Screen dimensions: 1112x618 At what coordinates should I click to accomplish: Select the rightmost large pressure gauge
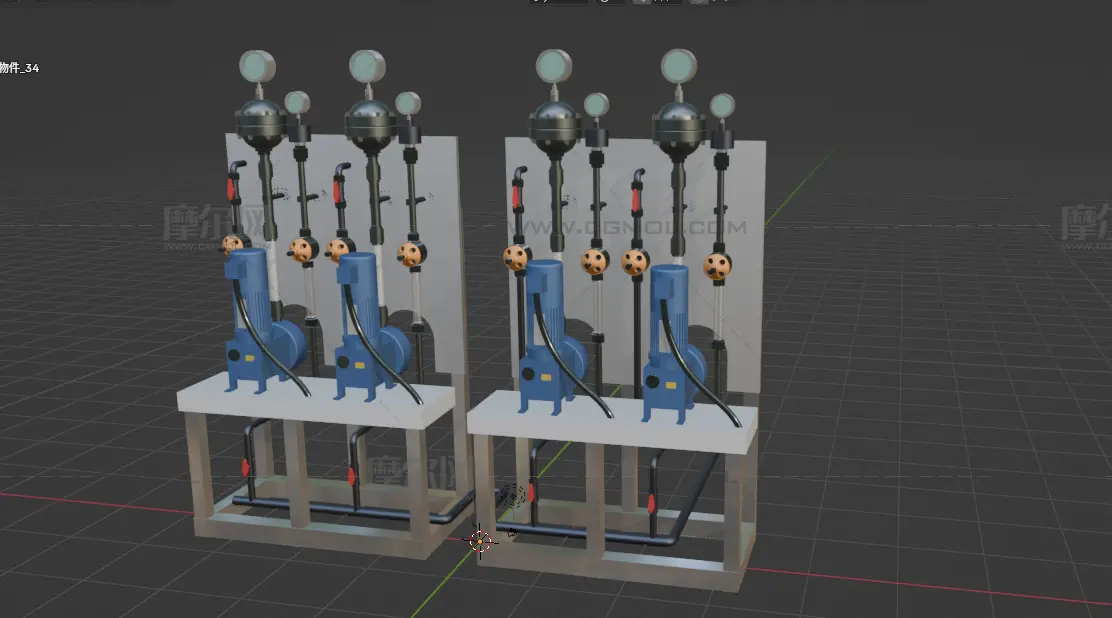pos(678,67)
